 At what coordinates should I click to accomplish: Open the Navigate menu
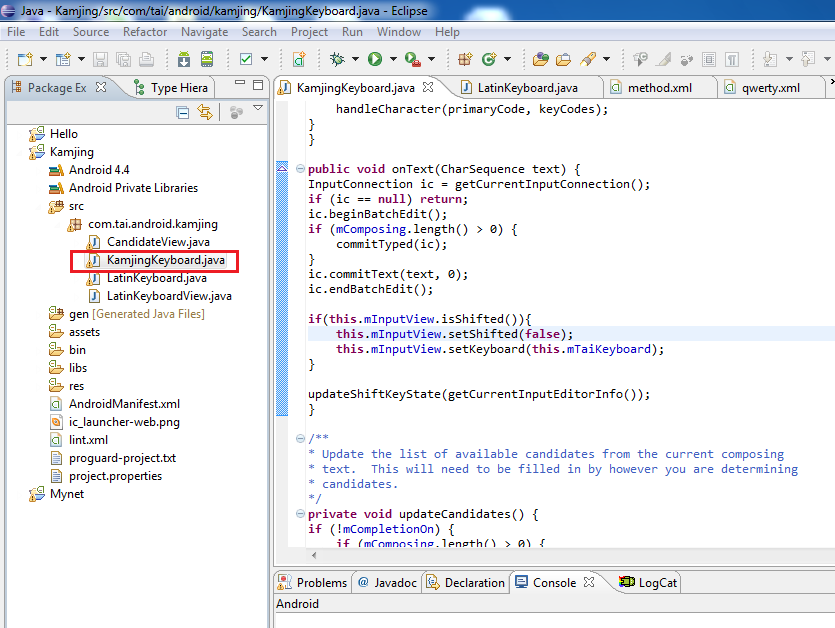pos(204,32)
